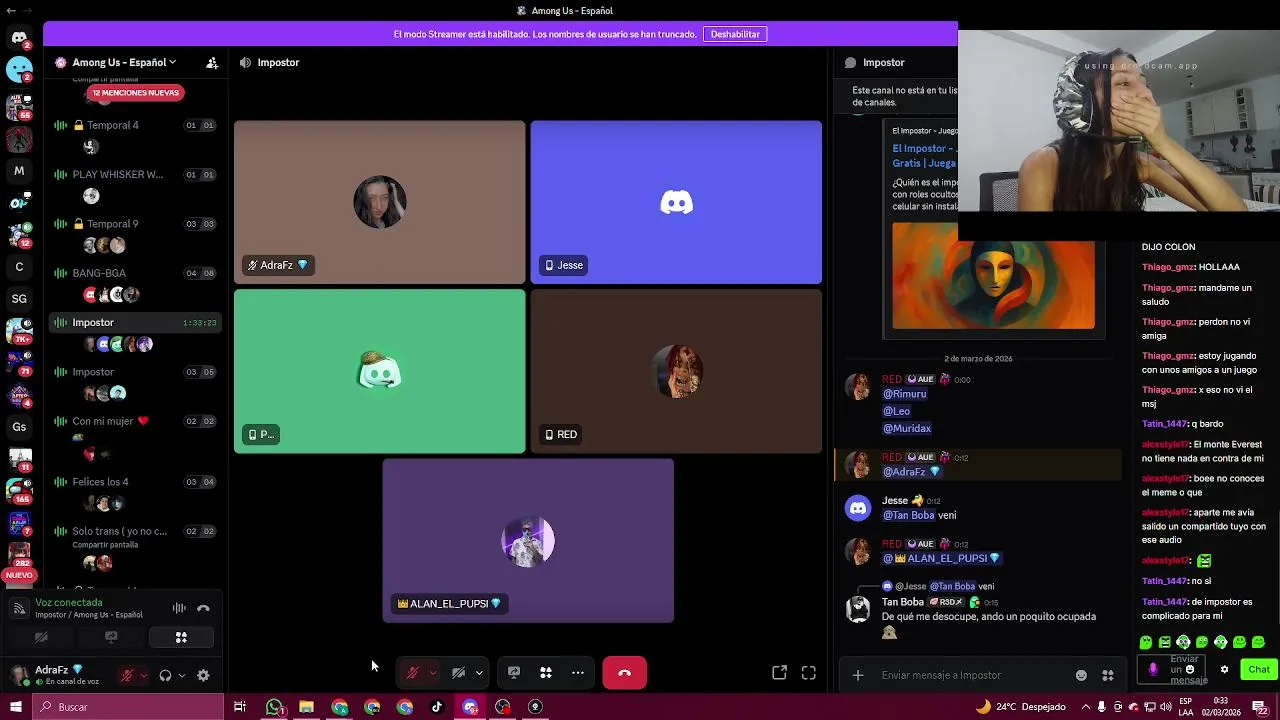Turn on camera in call controls
Screen dimensions: 1280x720
coord(458,673)
